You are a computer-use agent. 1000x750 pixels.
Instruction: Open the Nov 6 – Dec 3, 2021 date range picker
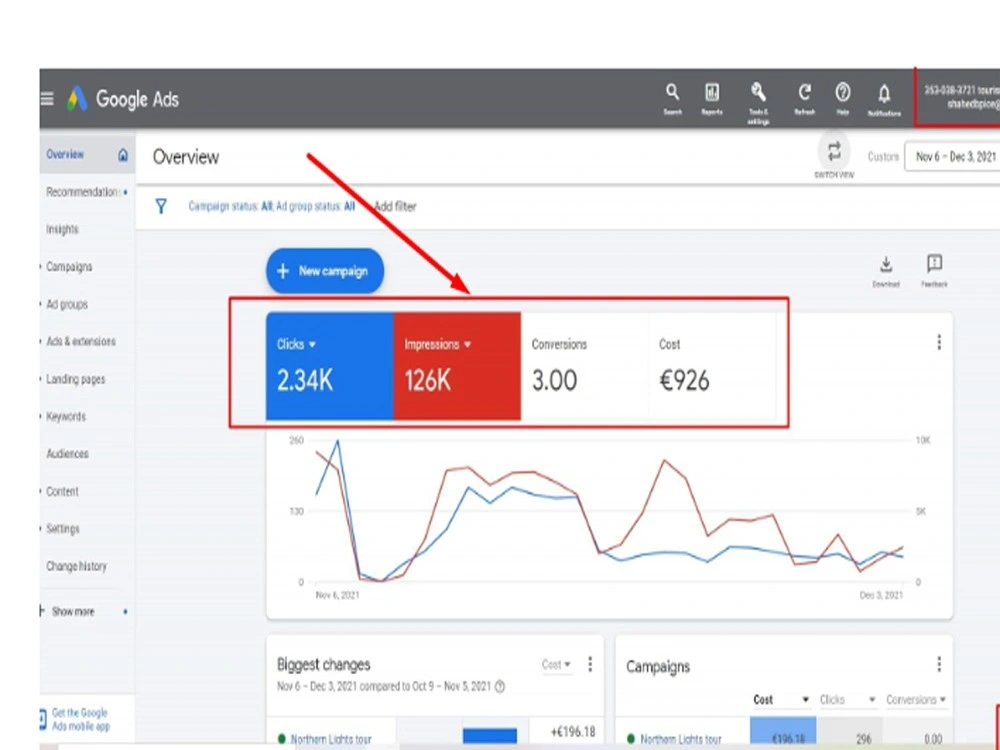pos(953,156)
